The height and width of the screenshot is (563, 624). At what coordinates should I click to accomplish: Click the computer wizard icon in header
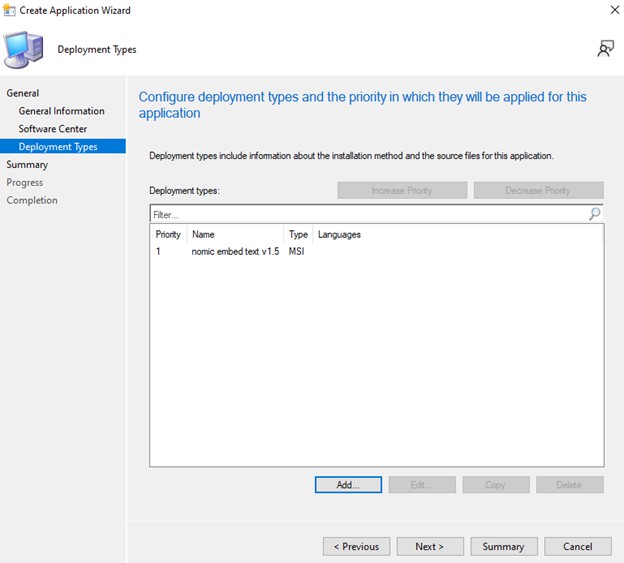click(24, 49)
